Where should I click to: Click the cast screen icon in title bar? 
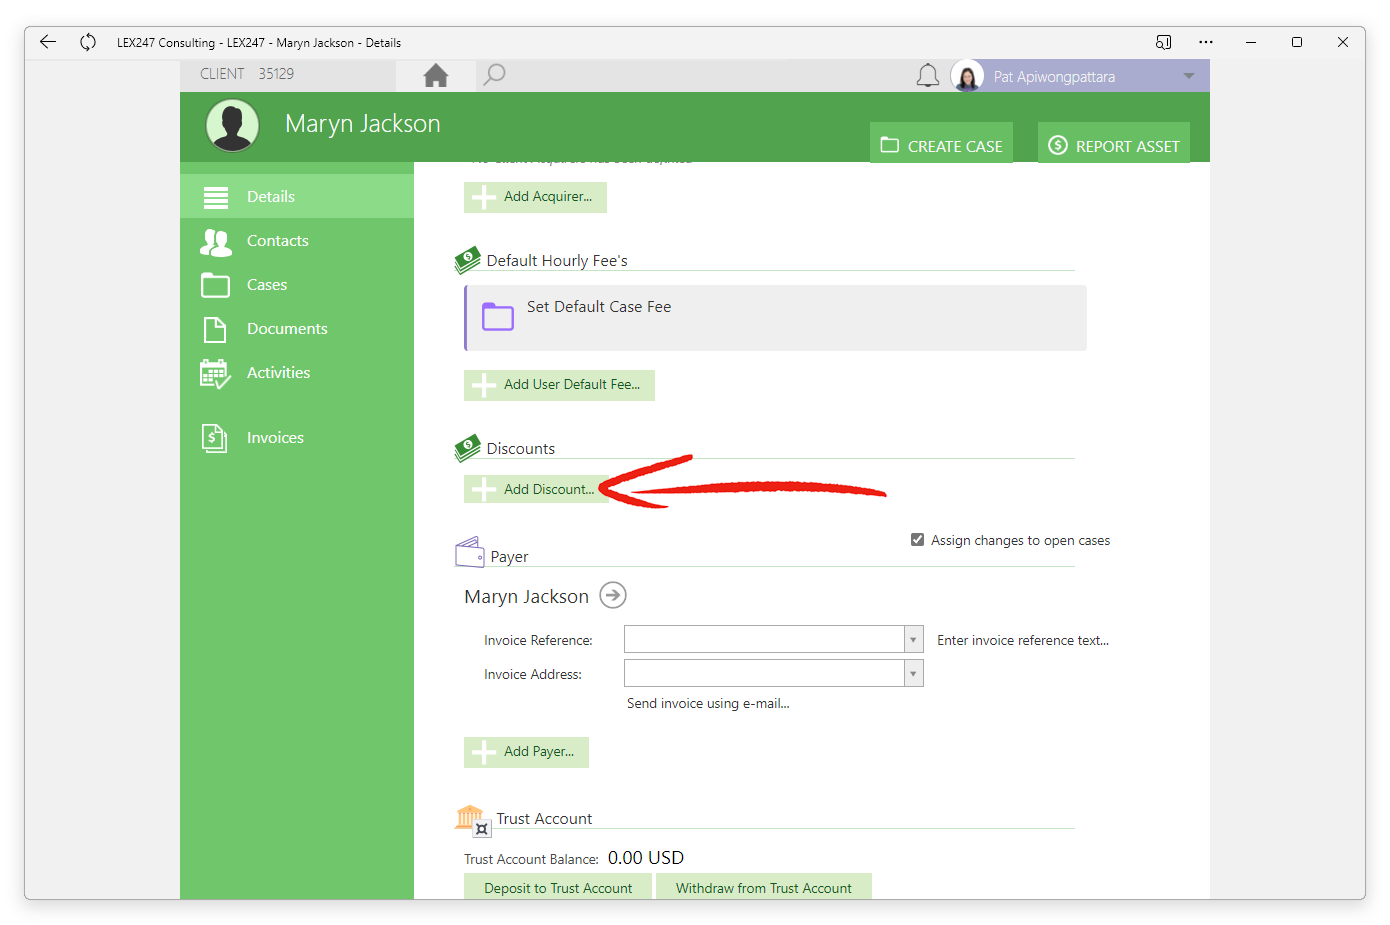(x=1163, y=42)
